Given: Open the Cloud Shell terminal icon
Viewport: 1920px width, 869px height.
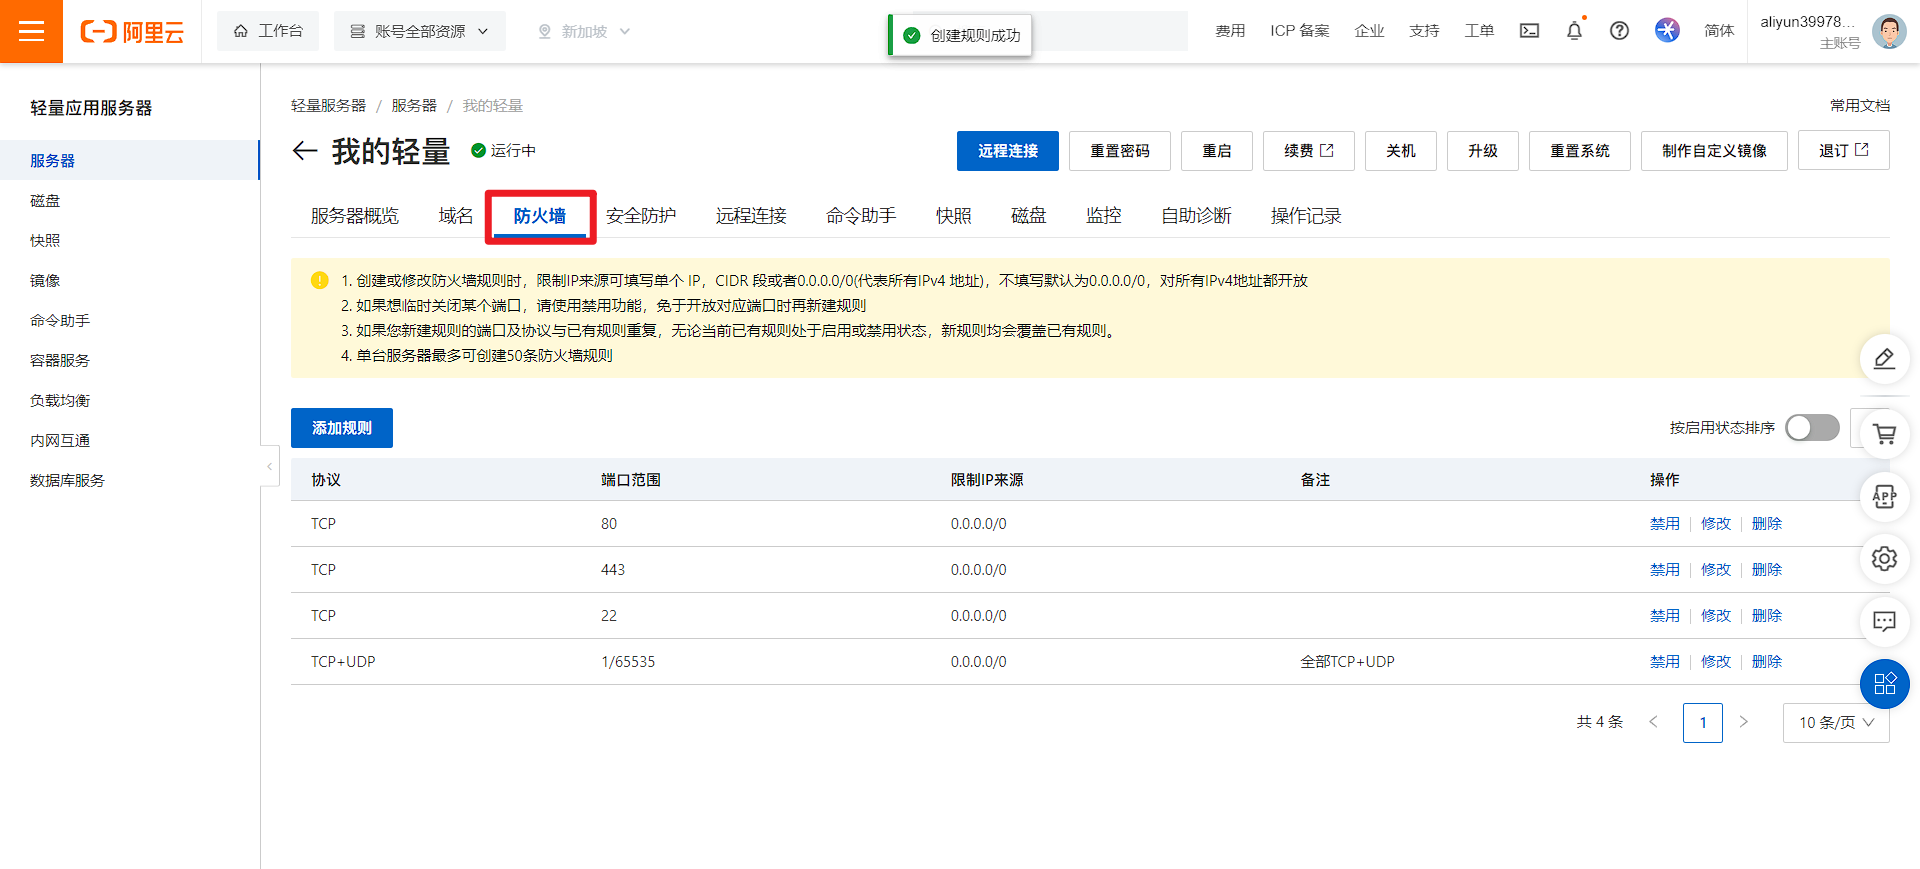Looking at the screenshot, I should [1529, 31].
